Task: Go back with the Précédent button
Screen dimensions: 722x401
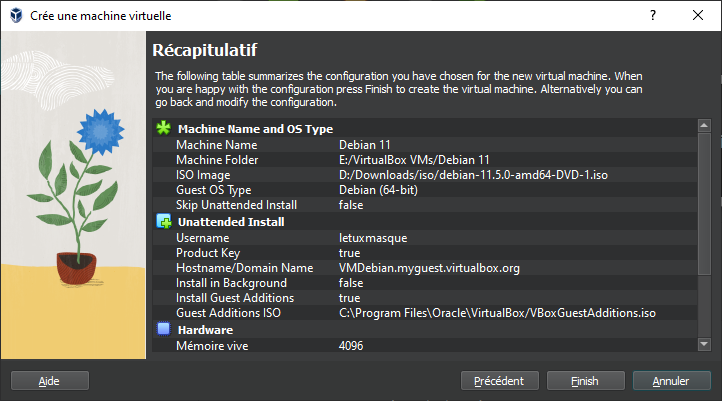Action: 500,381
